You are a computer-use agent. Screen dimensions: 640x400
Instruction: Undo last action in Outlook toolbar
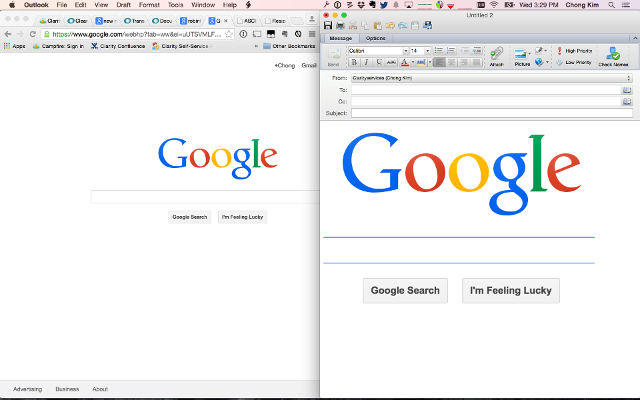[x=390, y=25]
